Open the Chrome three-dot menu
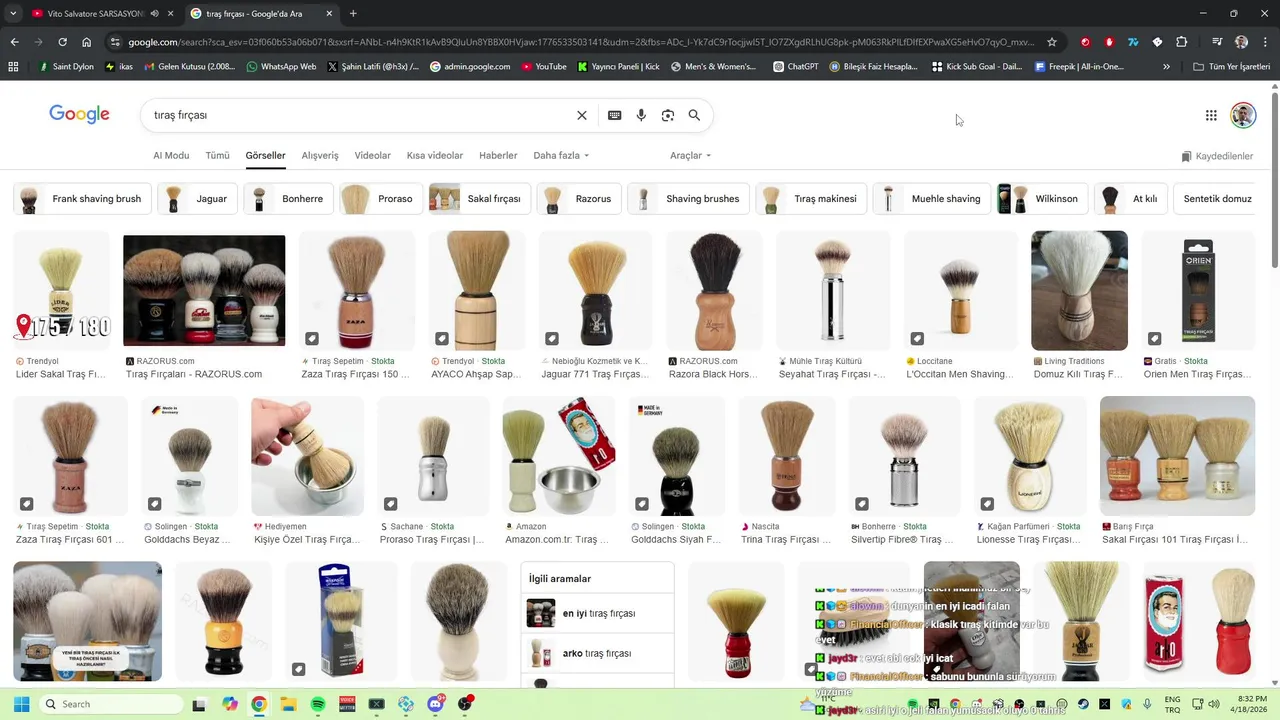The height and width of the screenshot is (720, 1280). point(1266,42)
